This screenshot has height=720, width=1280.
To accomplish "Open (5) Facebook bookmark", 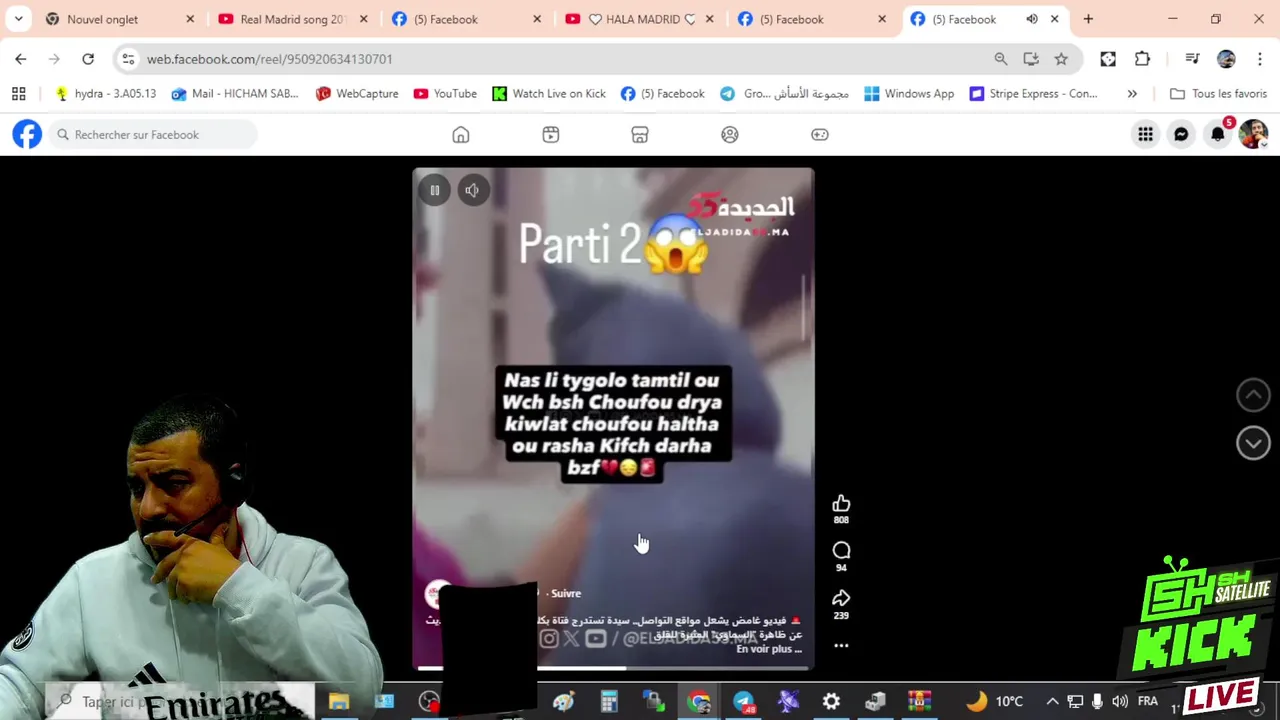I will click(x=662, y=93).
